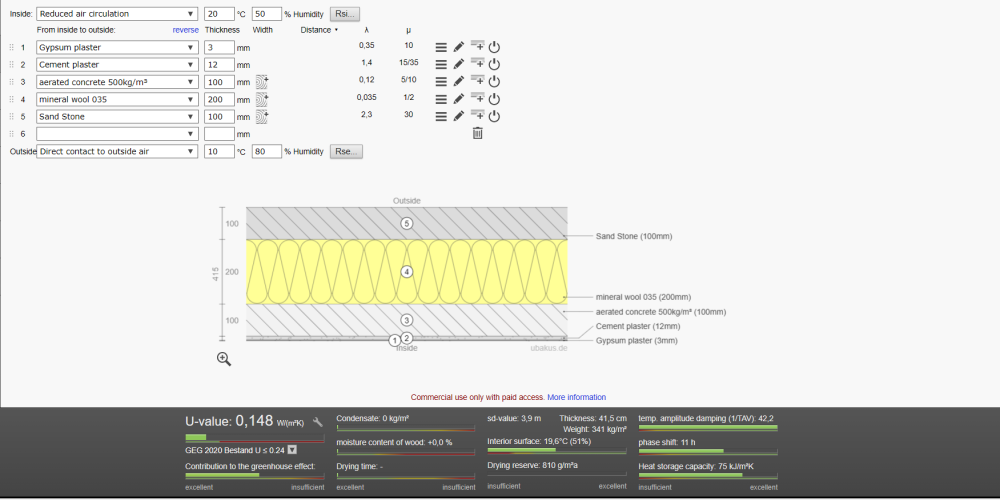Image resolution: width=1000 pixels, height=500 pixels.
Task: Reverse the layer order via 'reverse' link
Action: tap(186, 30)
